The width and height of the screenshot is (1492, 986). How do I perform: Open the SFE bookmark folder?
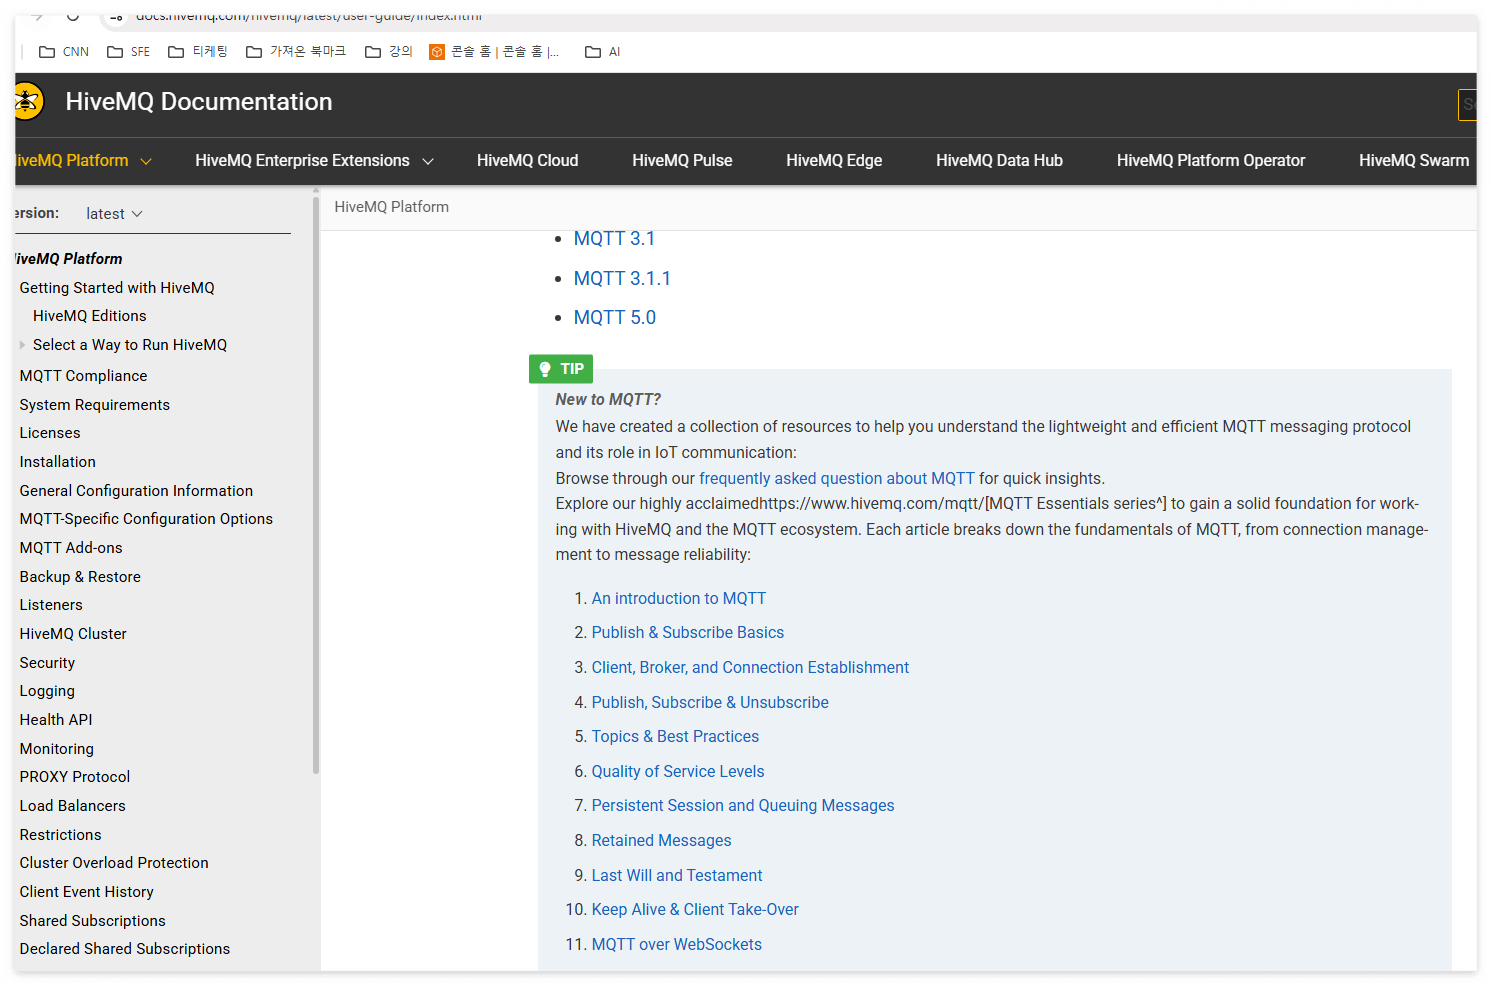(129, 52)
